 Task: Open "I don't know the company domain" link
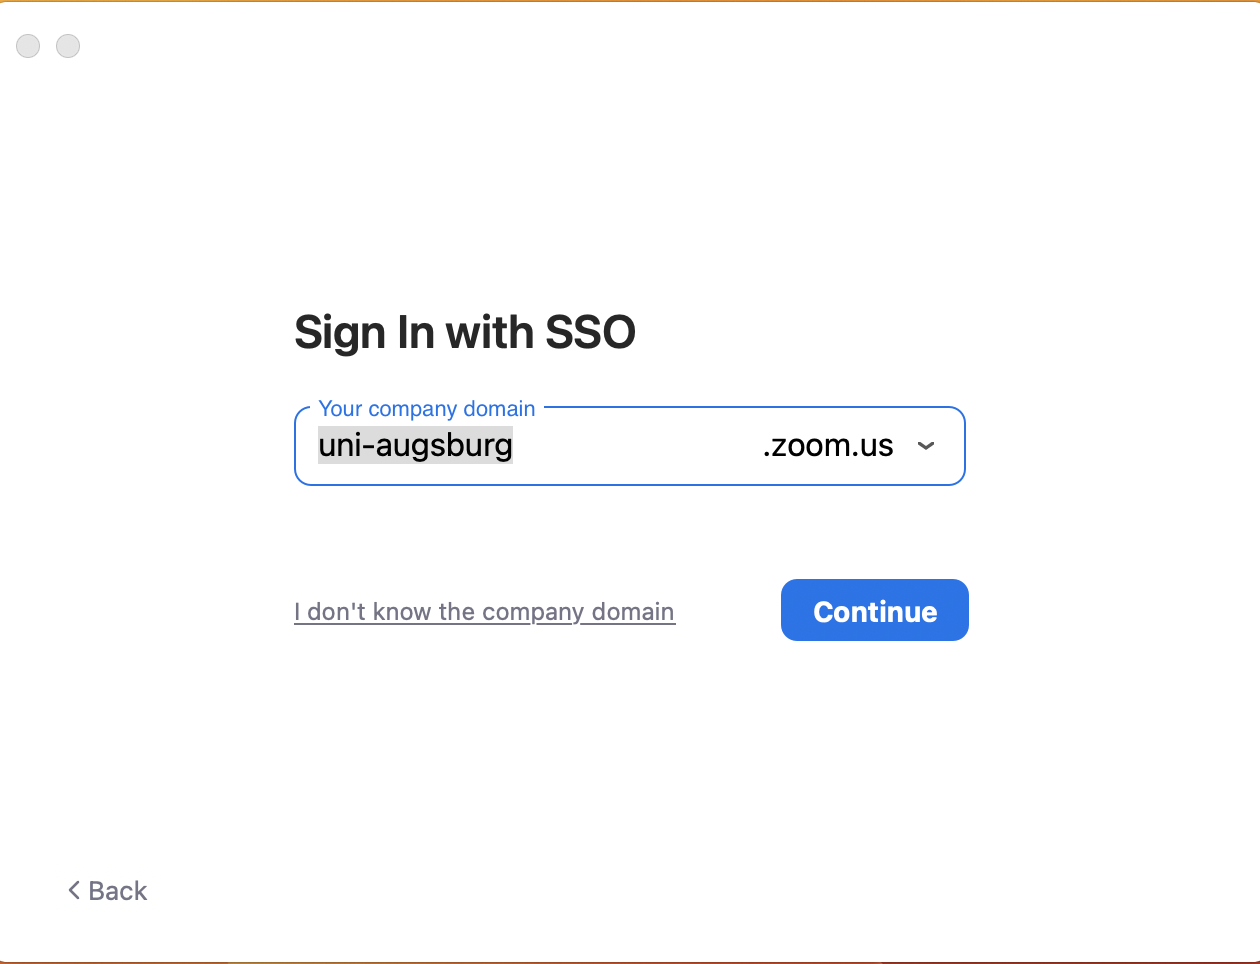(484, 612)
